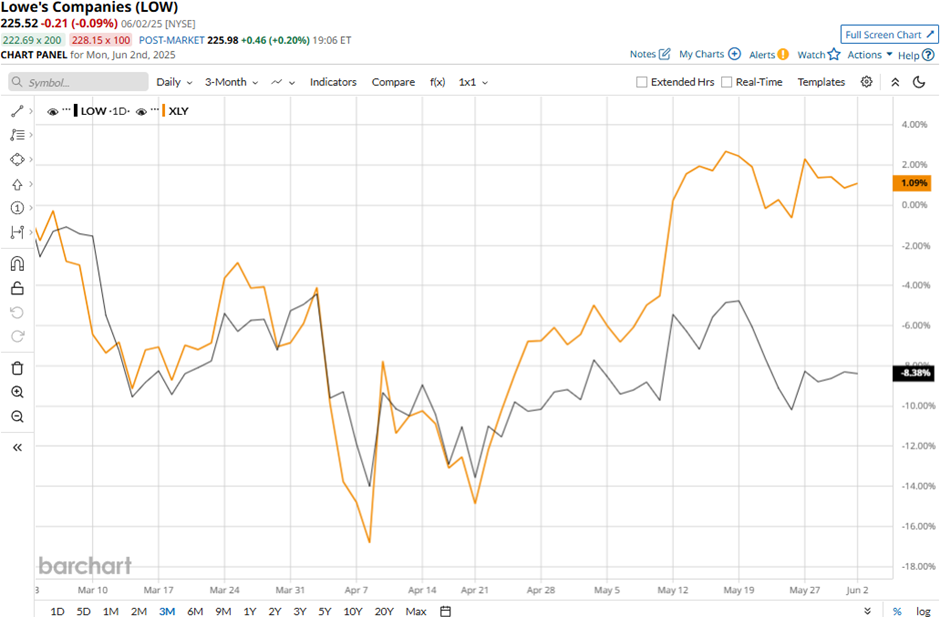Select the 6M time range
The width and height of the screenshot is (940, 617).
(x=195, y=611)
